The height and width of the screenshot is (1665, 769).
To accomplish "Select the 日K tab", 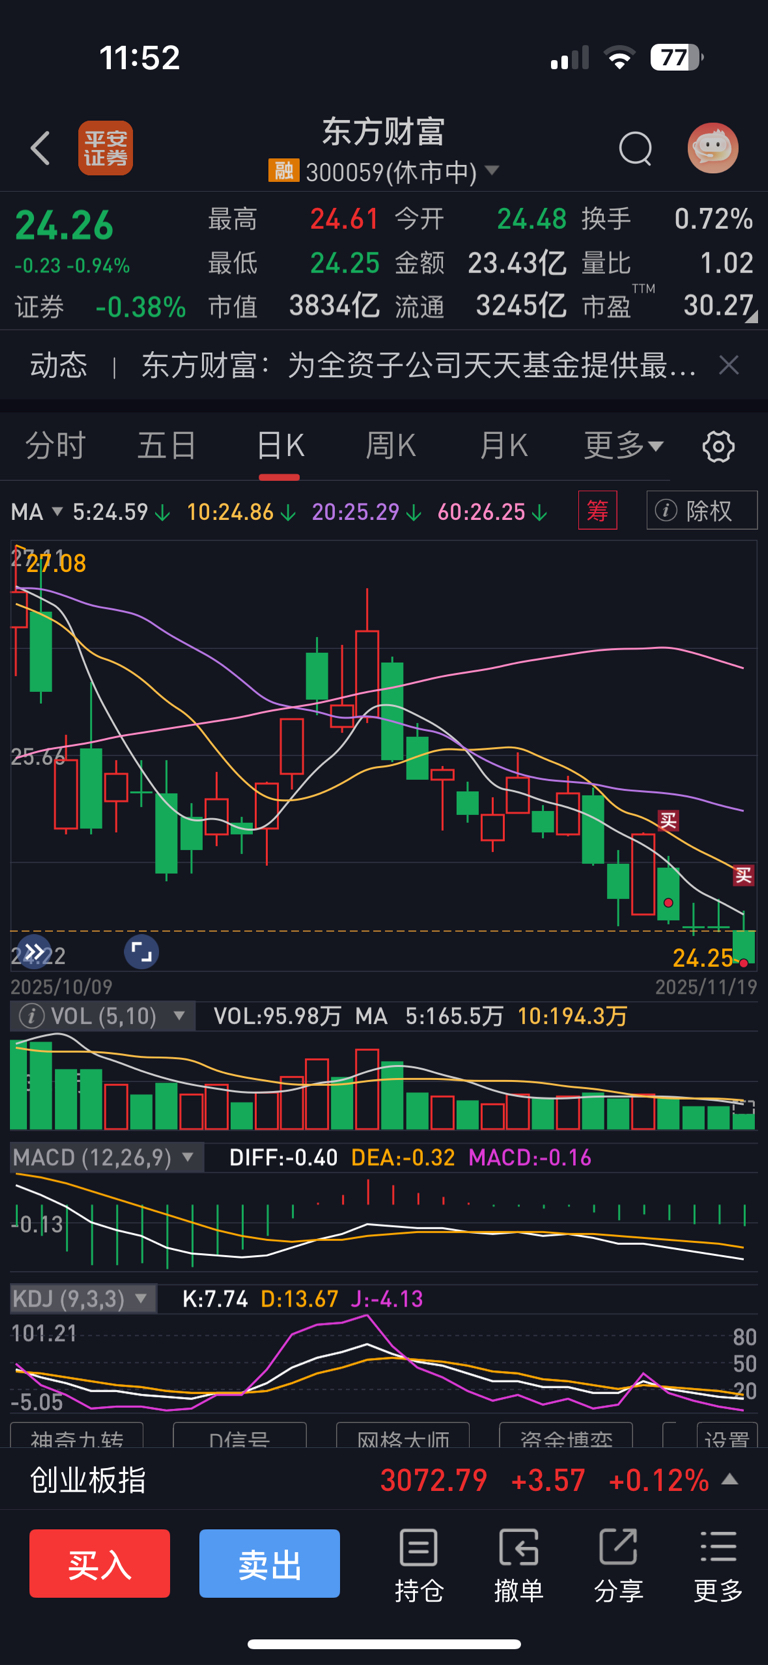I will click(x=280, y=445).
